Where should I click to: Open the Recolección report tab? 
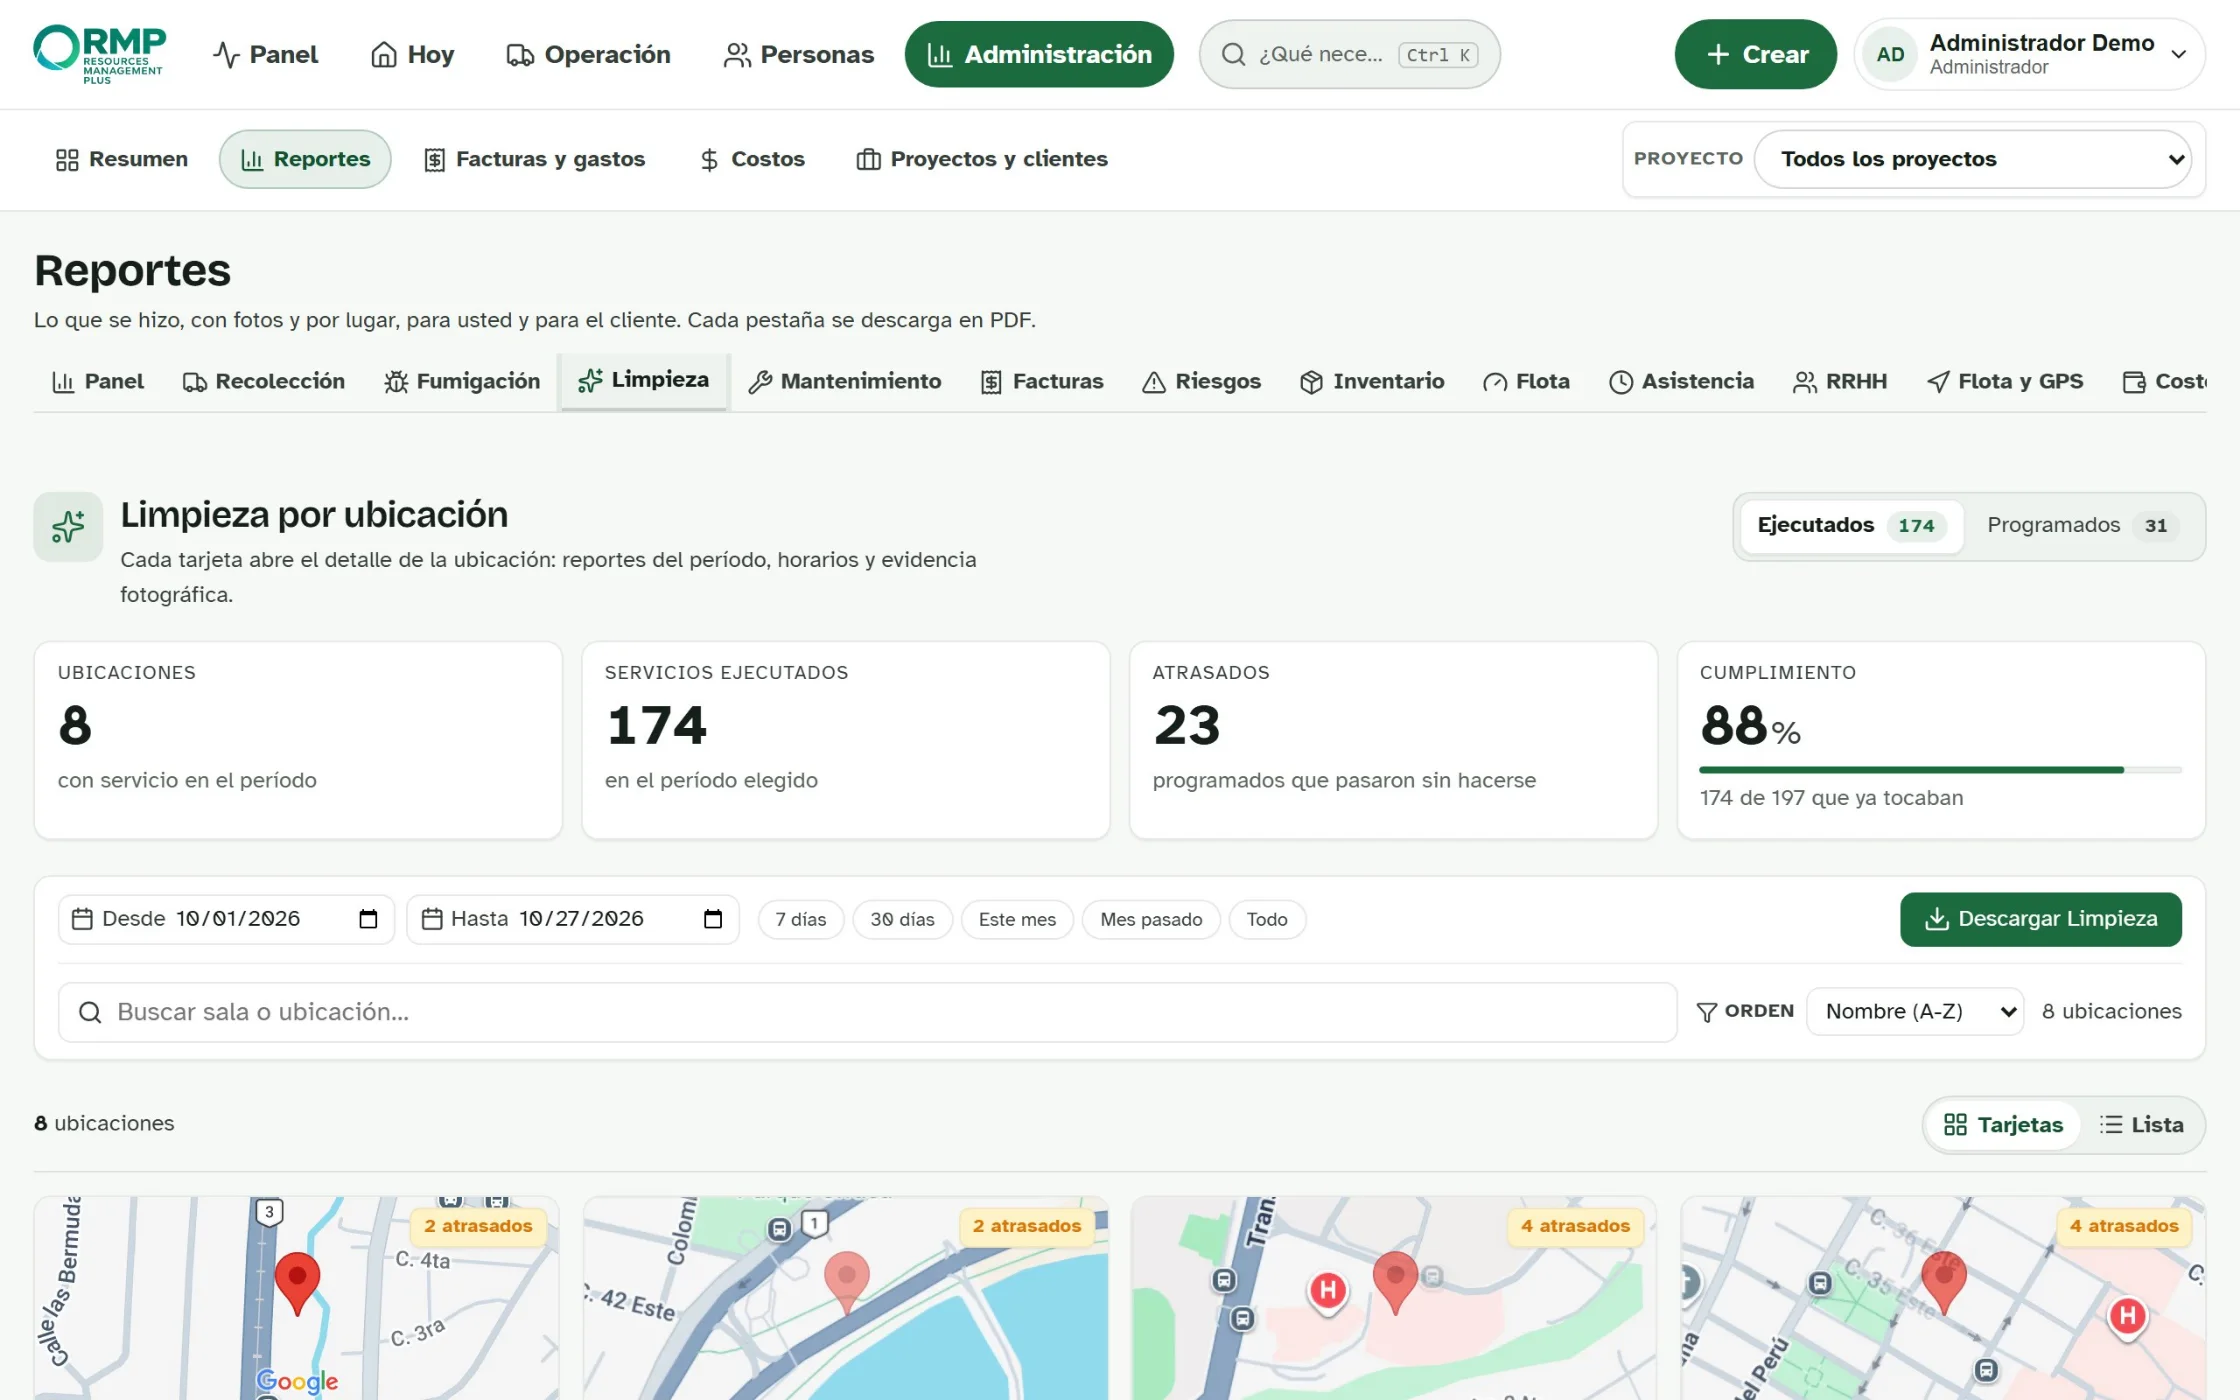point(264,381)
